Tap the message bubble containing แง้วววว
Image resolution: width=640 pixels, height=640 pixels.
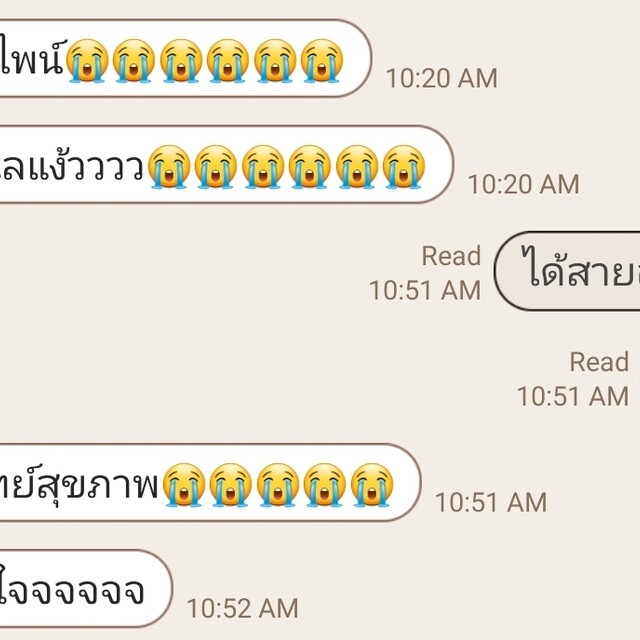click(227, 164)
